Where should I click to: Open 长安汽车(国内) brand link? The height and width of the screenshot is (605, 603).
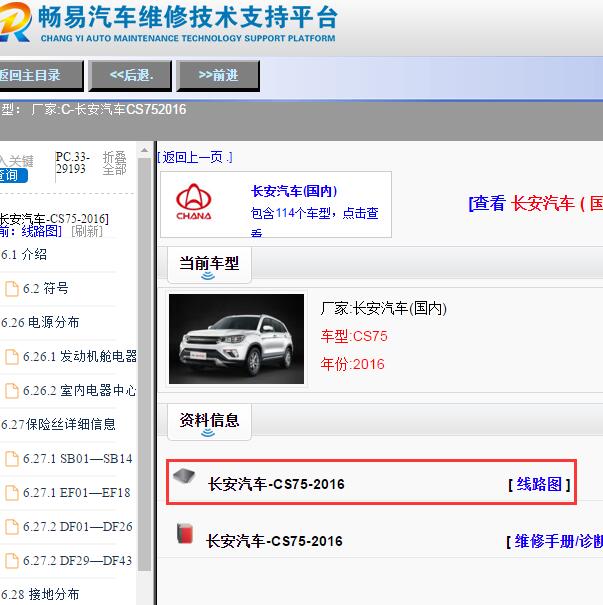coord(294,191)
